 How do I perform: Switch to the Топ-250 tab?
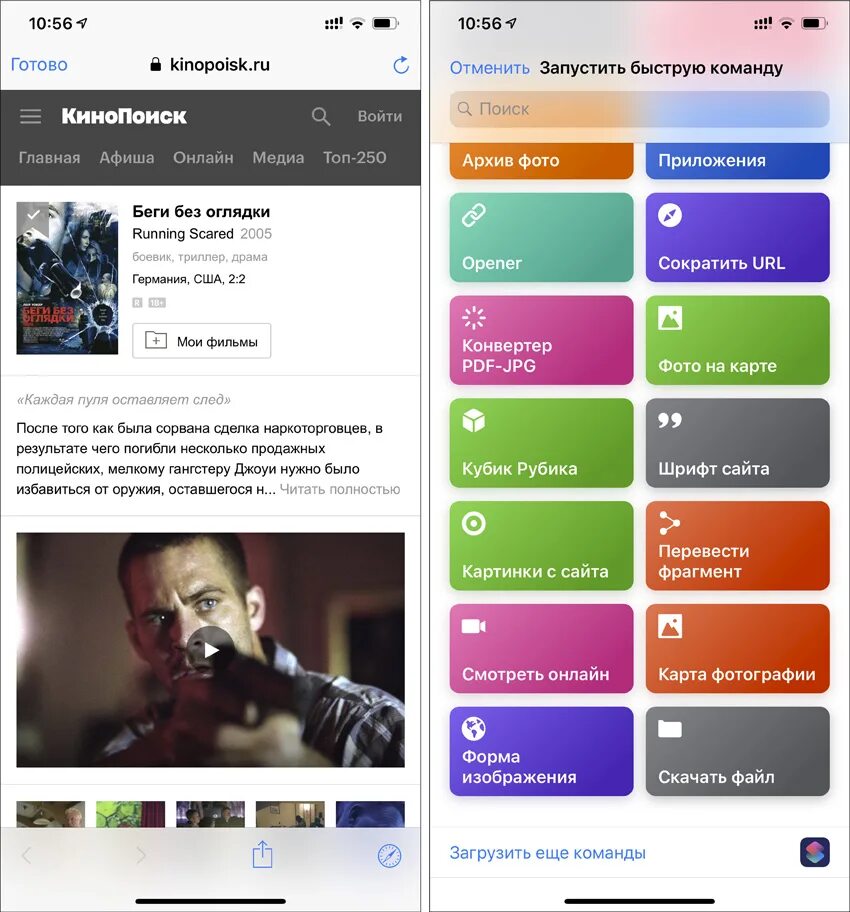coord(354,158)
